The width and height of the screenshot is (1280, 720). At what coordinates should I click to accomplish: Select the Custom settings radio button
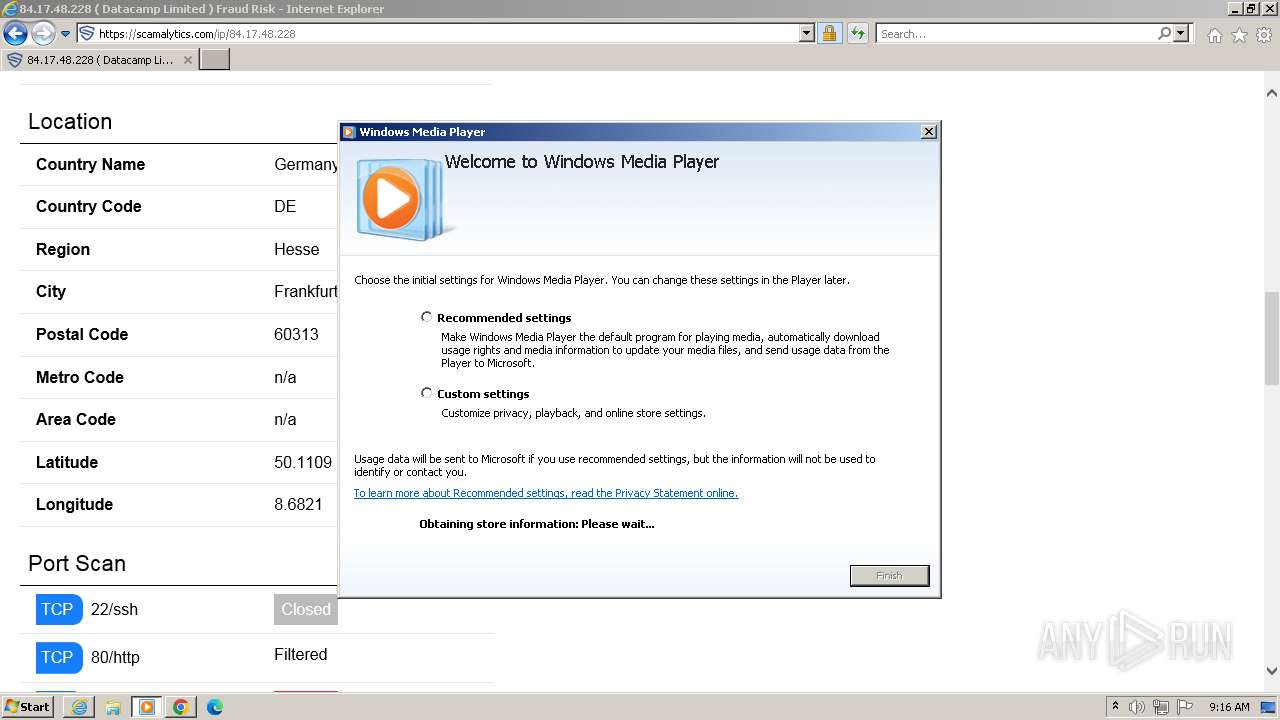[x=427, y=393]
